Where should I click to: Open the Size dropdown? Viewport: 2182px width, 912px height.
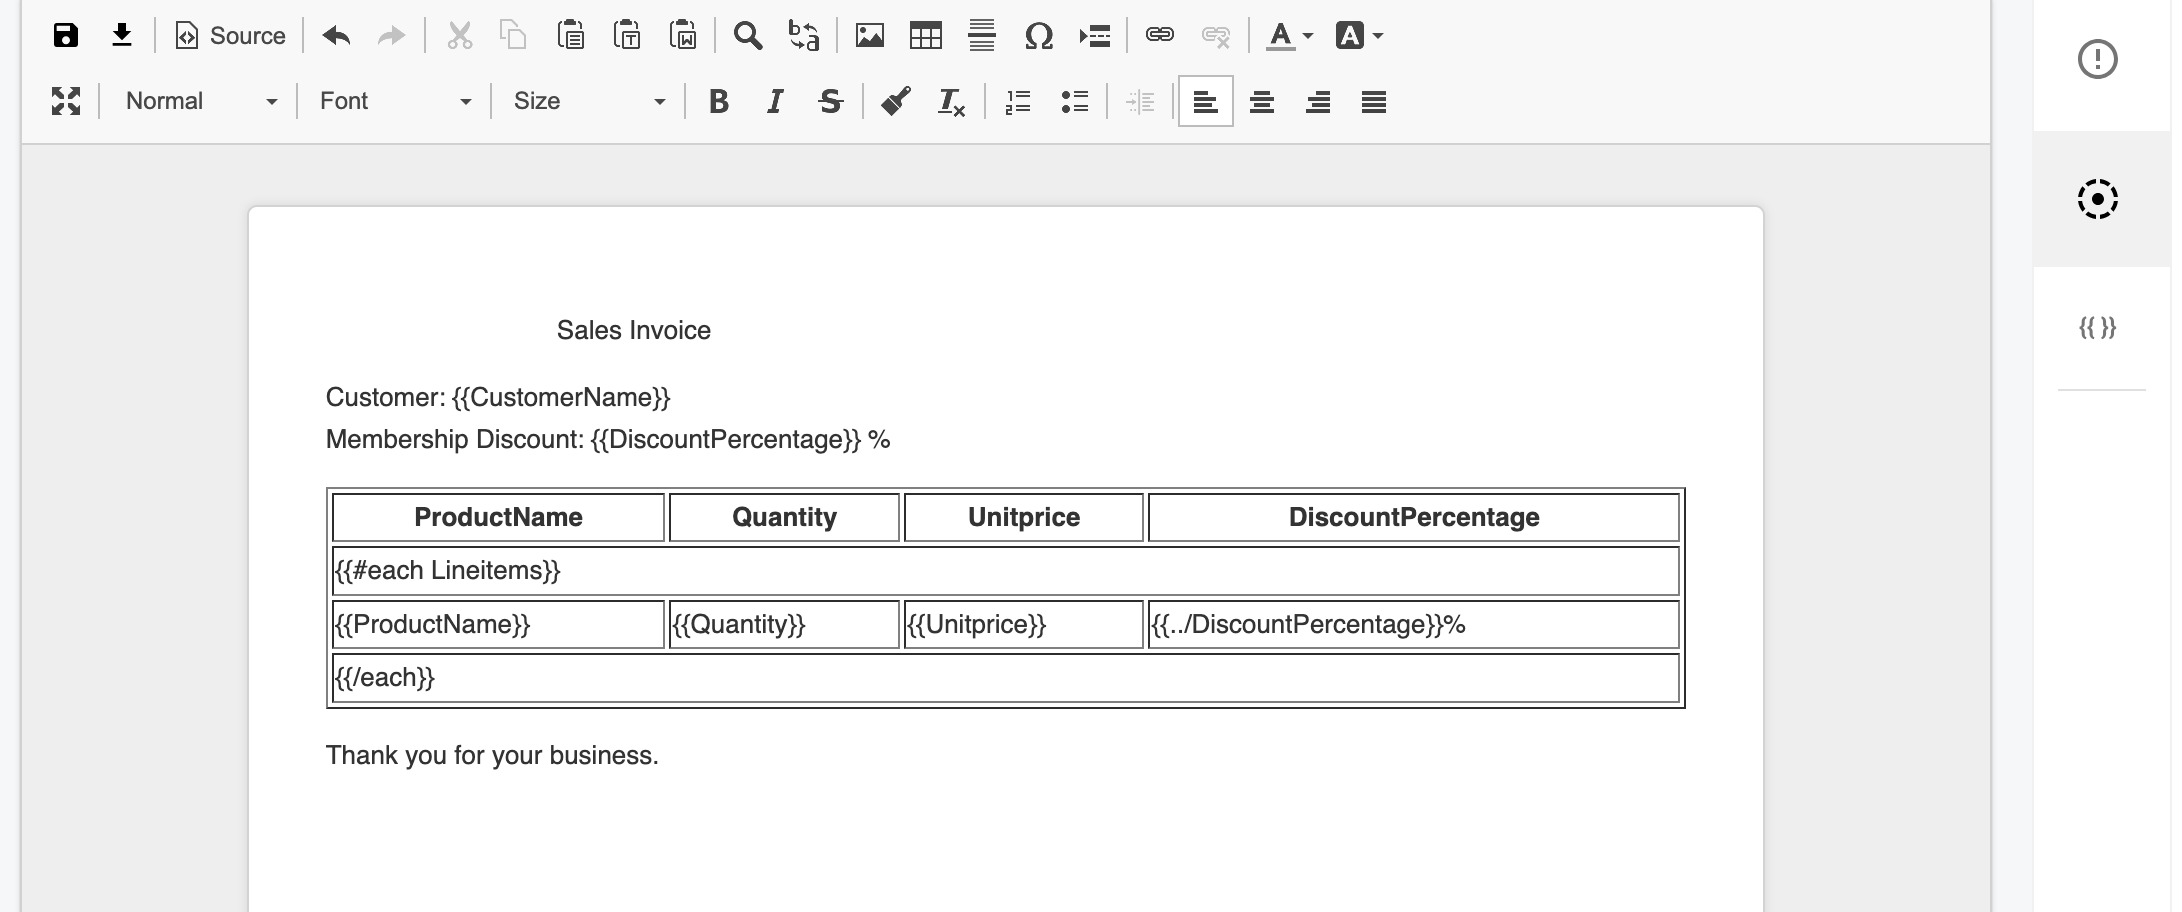tap(588, 101)
